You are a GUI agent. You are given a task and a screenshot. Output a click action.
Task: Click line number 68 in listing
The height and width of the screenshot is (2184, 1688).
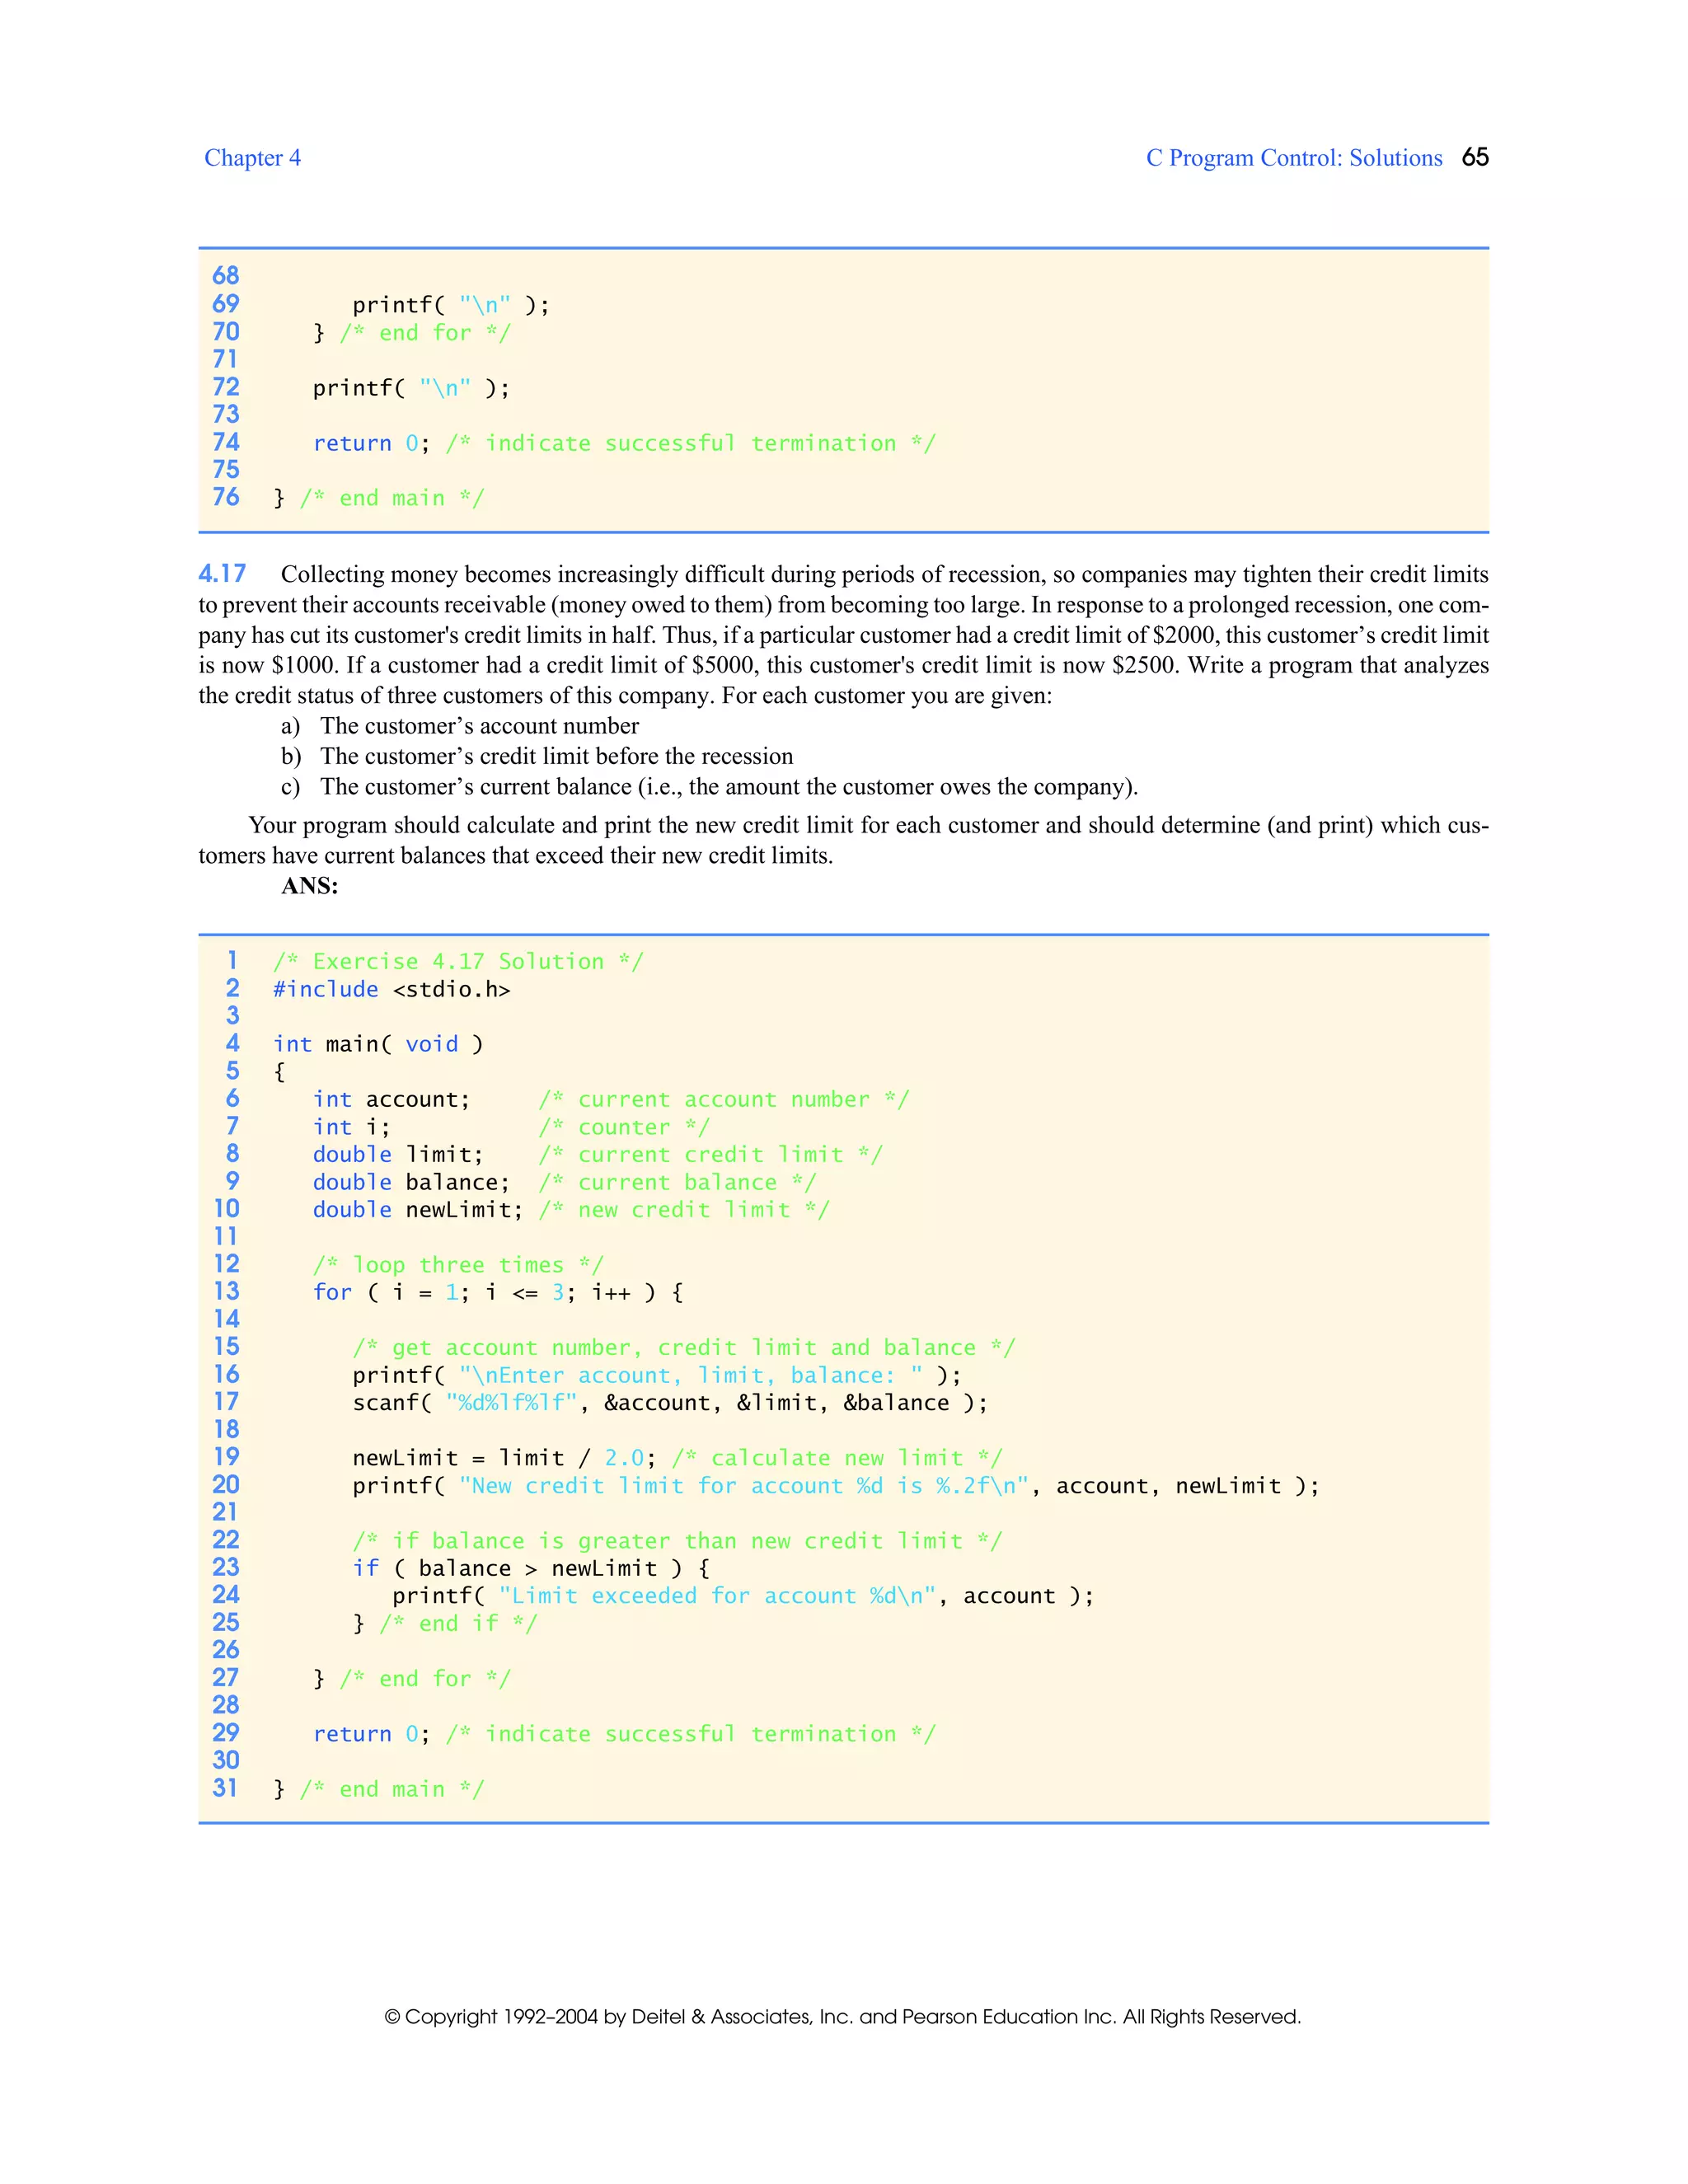click(226, 276)
